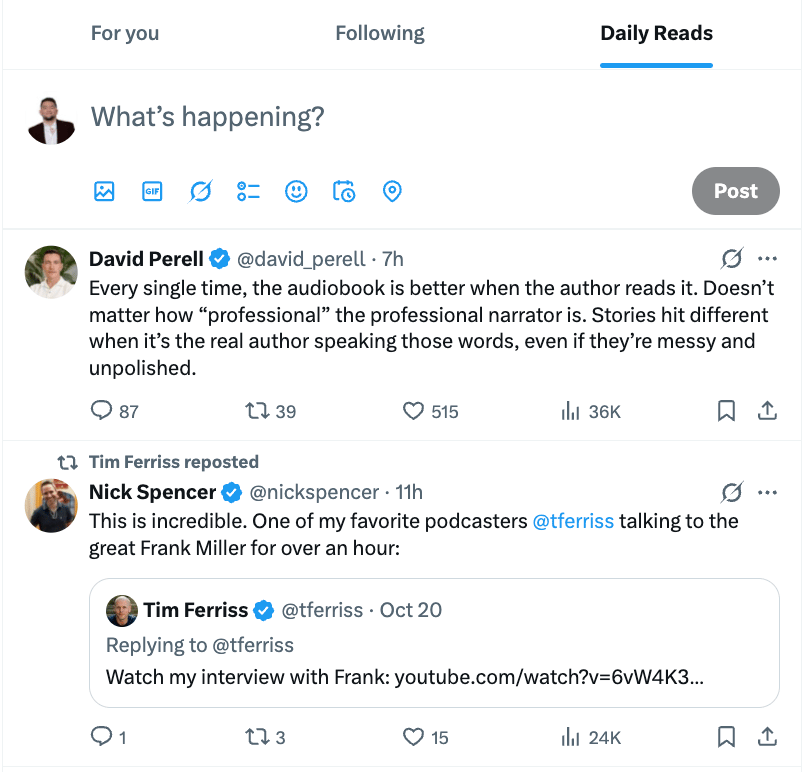The height and width of the screenshot is (772, 810).
Task: Share David Perell's post
Action: (x=768, y=411)
